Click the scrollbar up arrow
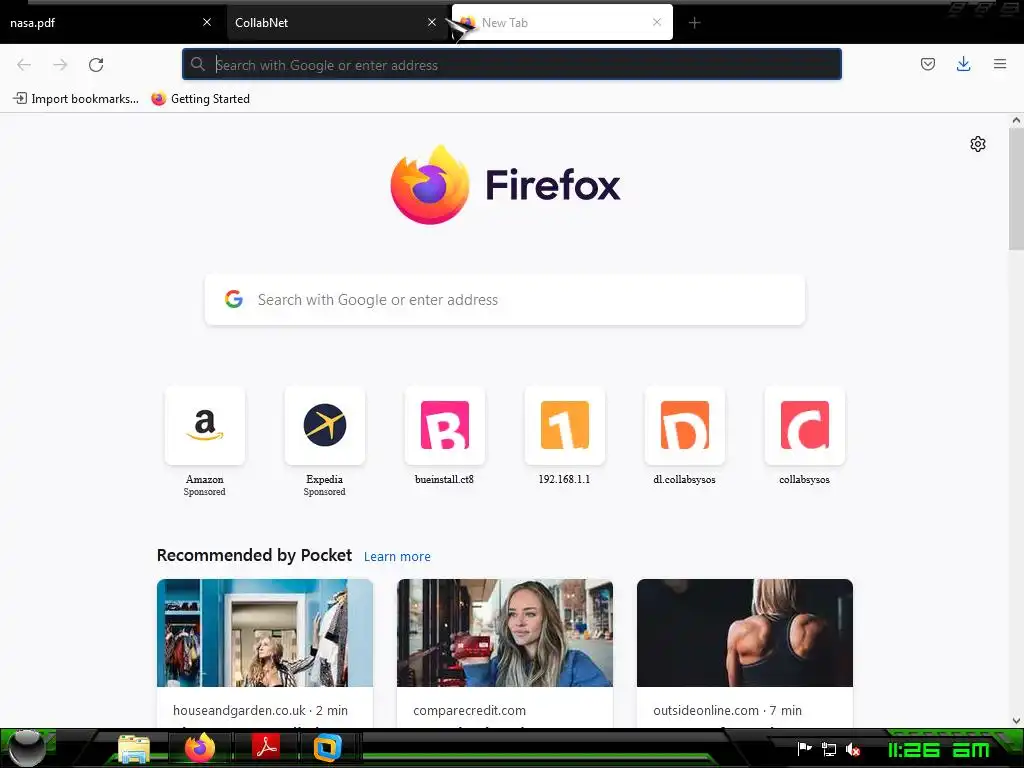 click(x=1016, y=120)
